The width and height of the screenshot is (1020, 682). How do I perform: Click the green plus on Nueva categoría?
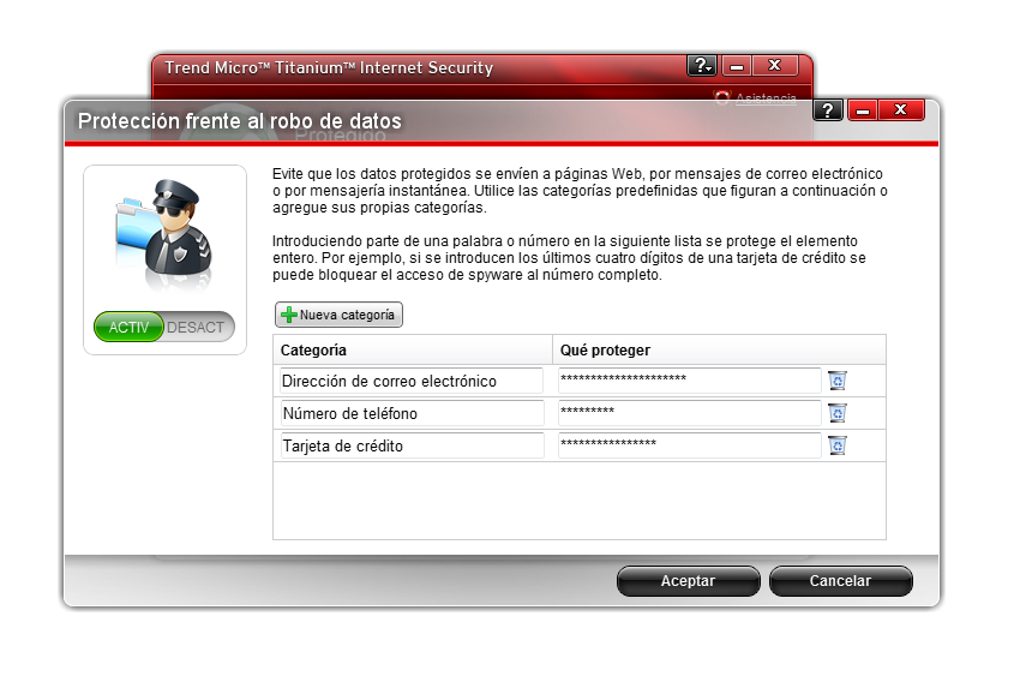(x=288, y=313)
